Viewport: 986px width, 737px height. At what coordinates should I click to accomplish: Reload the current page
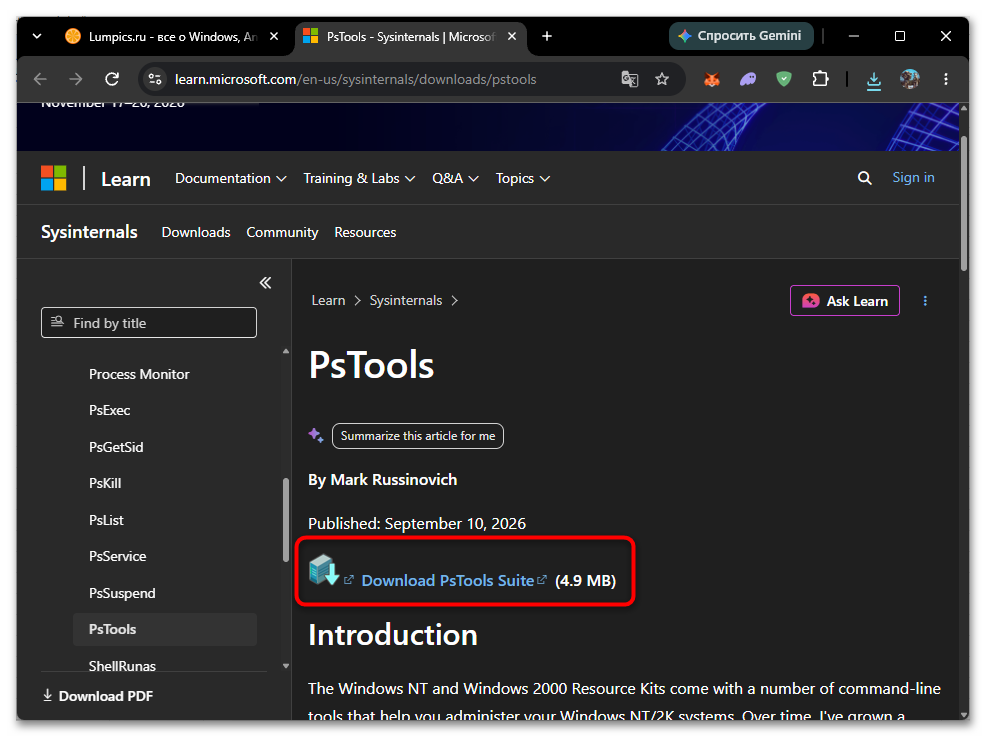[x=112, y=79]
